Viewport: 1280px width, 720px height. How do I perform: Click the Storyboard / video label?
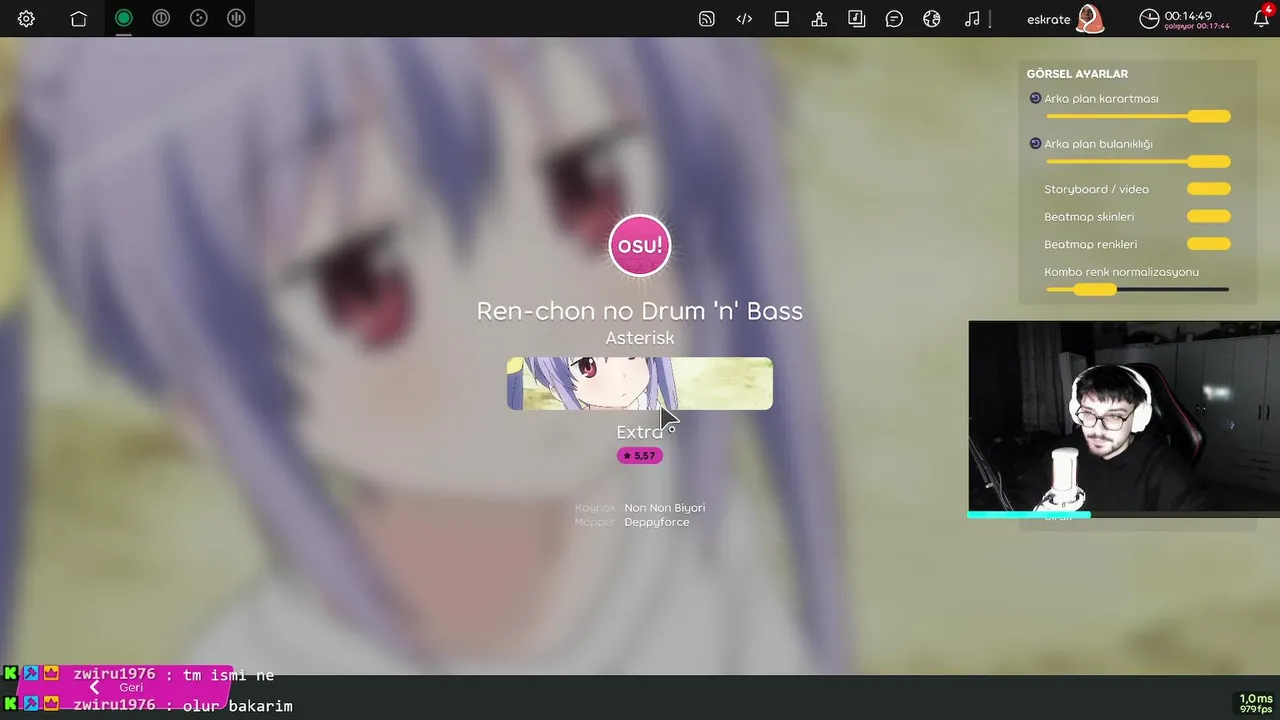(x=1096, y=189)
